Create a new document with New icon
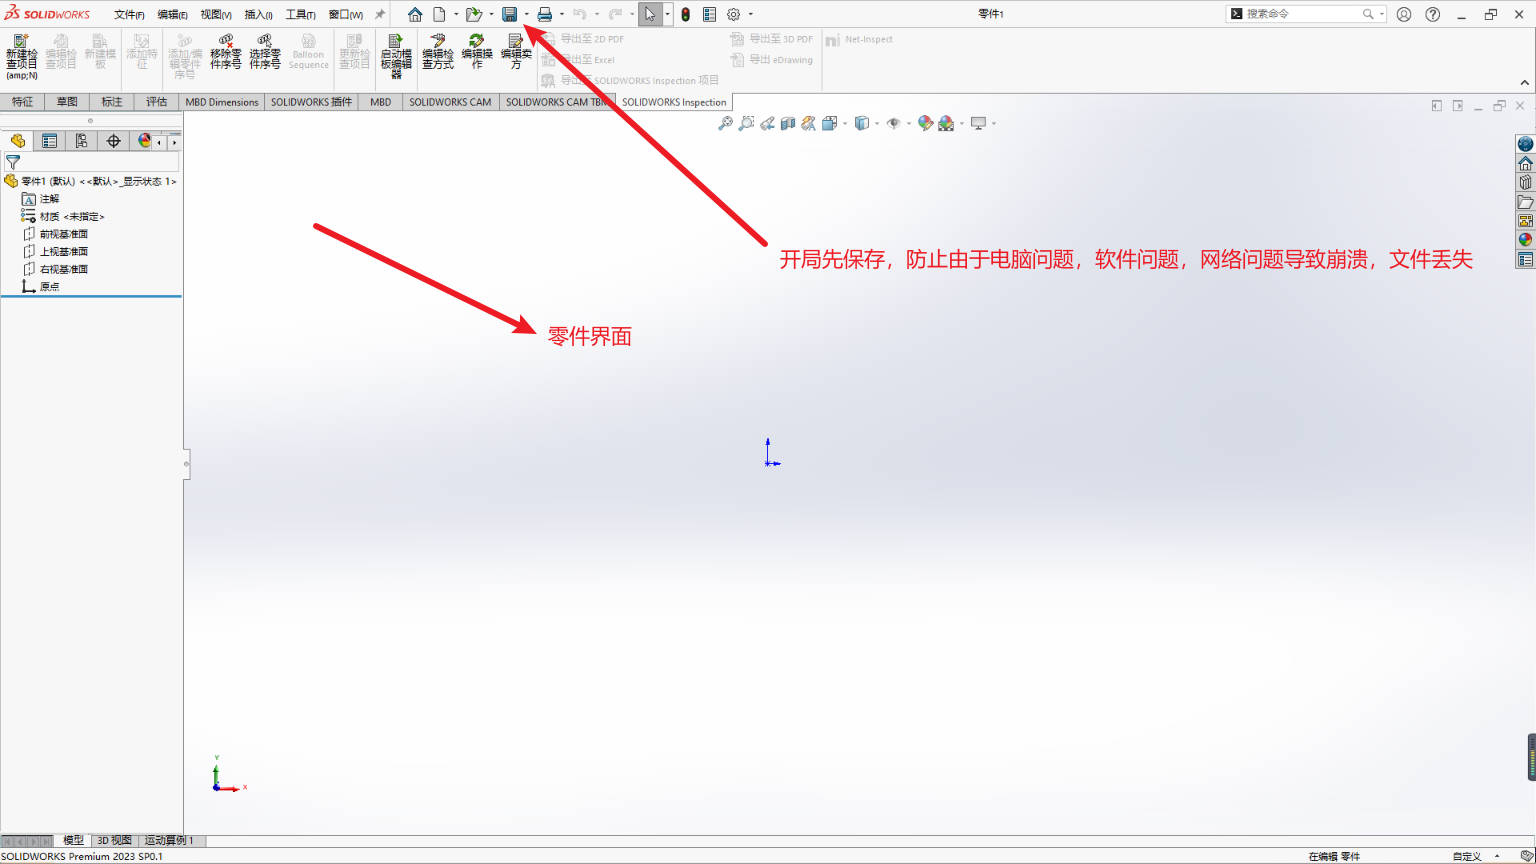The width and height of the screenshot is (1536, 864). (x=439, y=14)
